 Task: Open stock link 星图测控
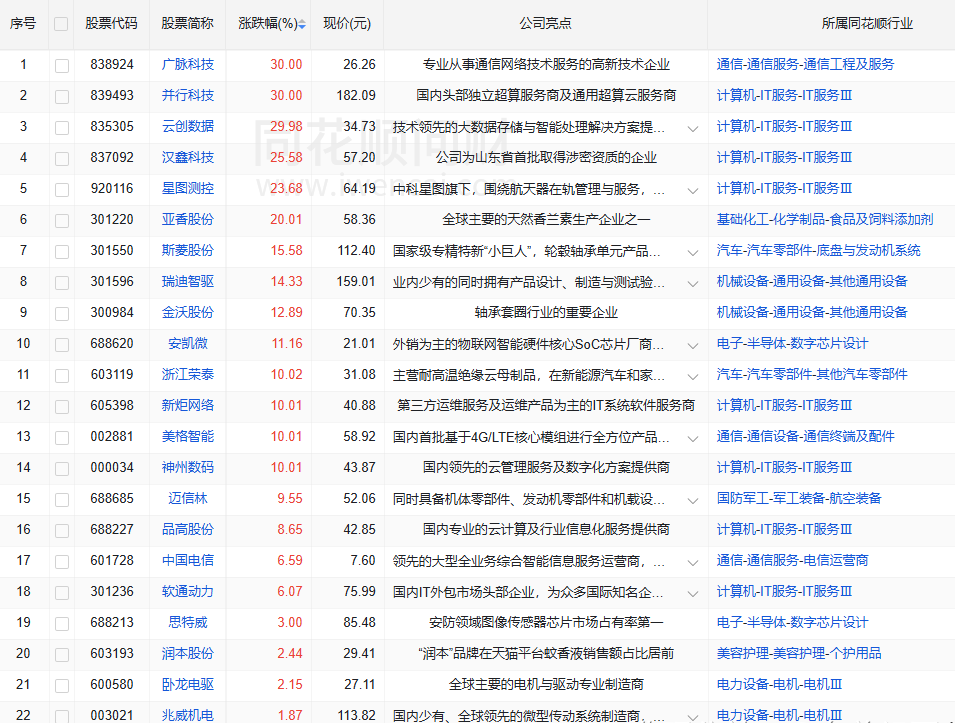[188, 188]
